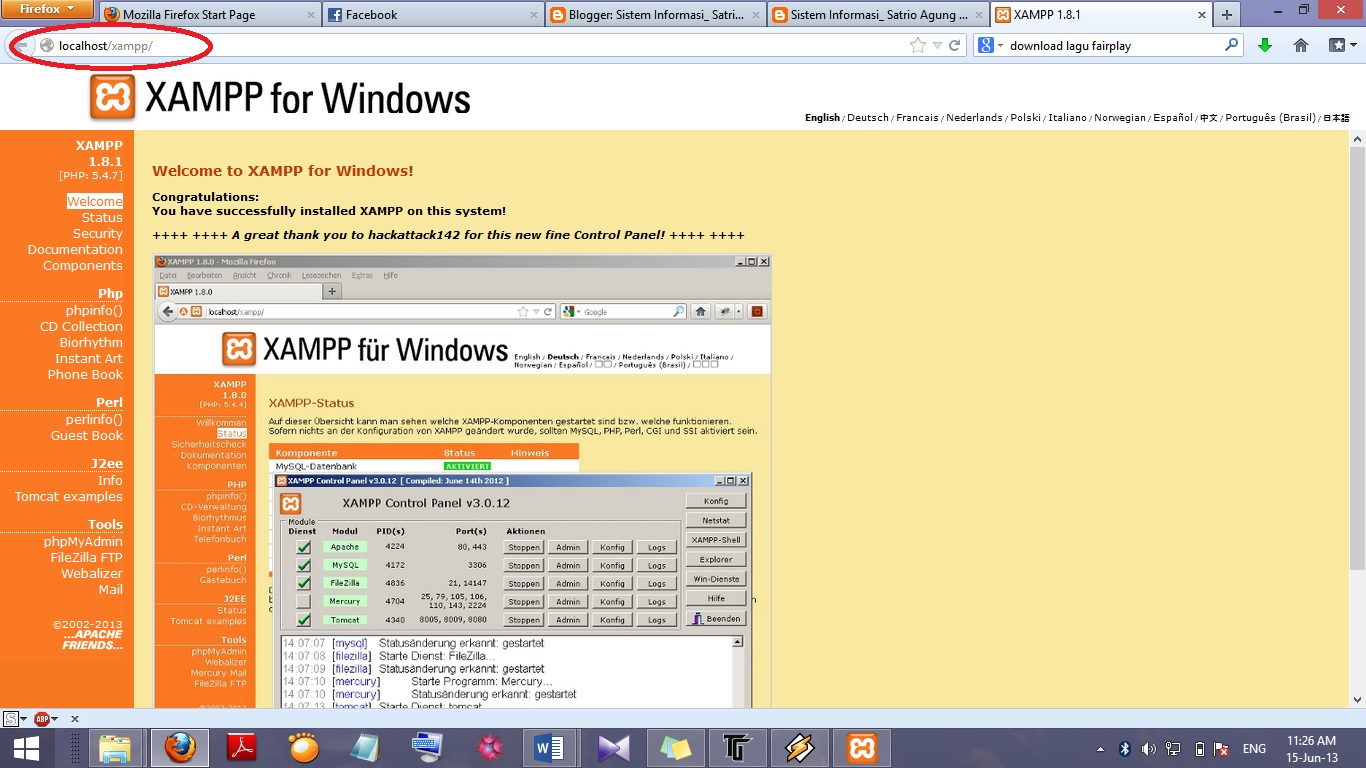The image size is (1366, 768).
Task: Open File Explorer from the taskbar
Action: tap(116, 748)
